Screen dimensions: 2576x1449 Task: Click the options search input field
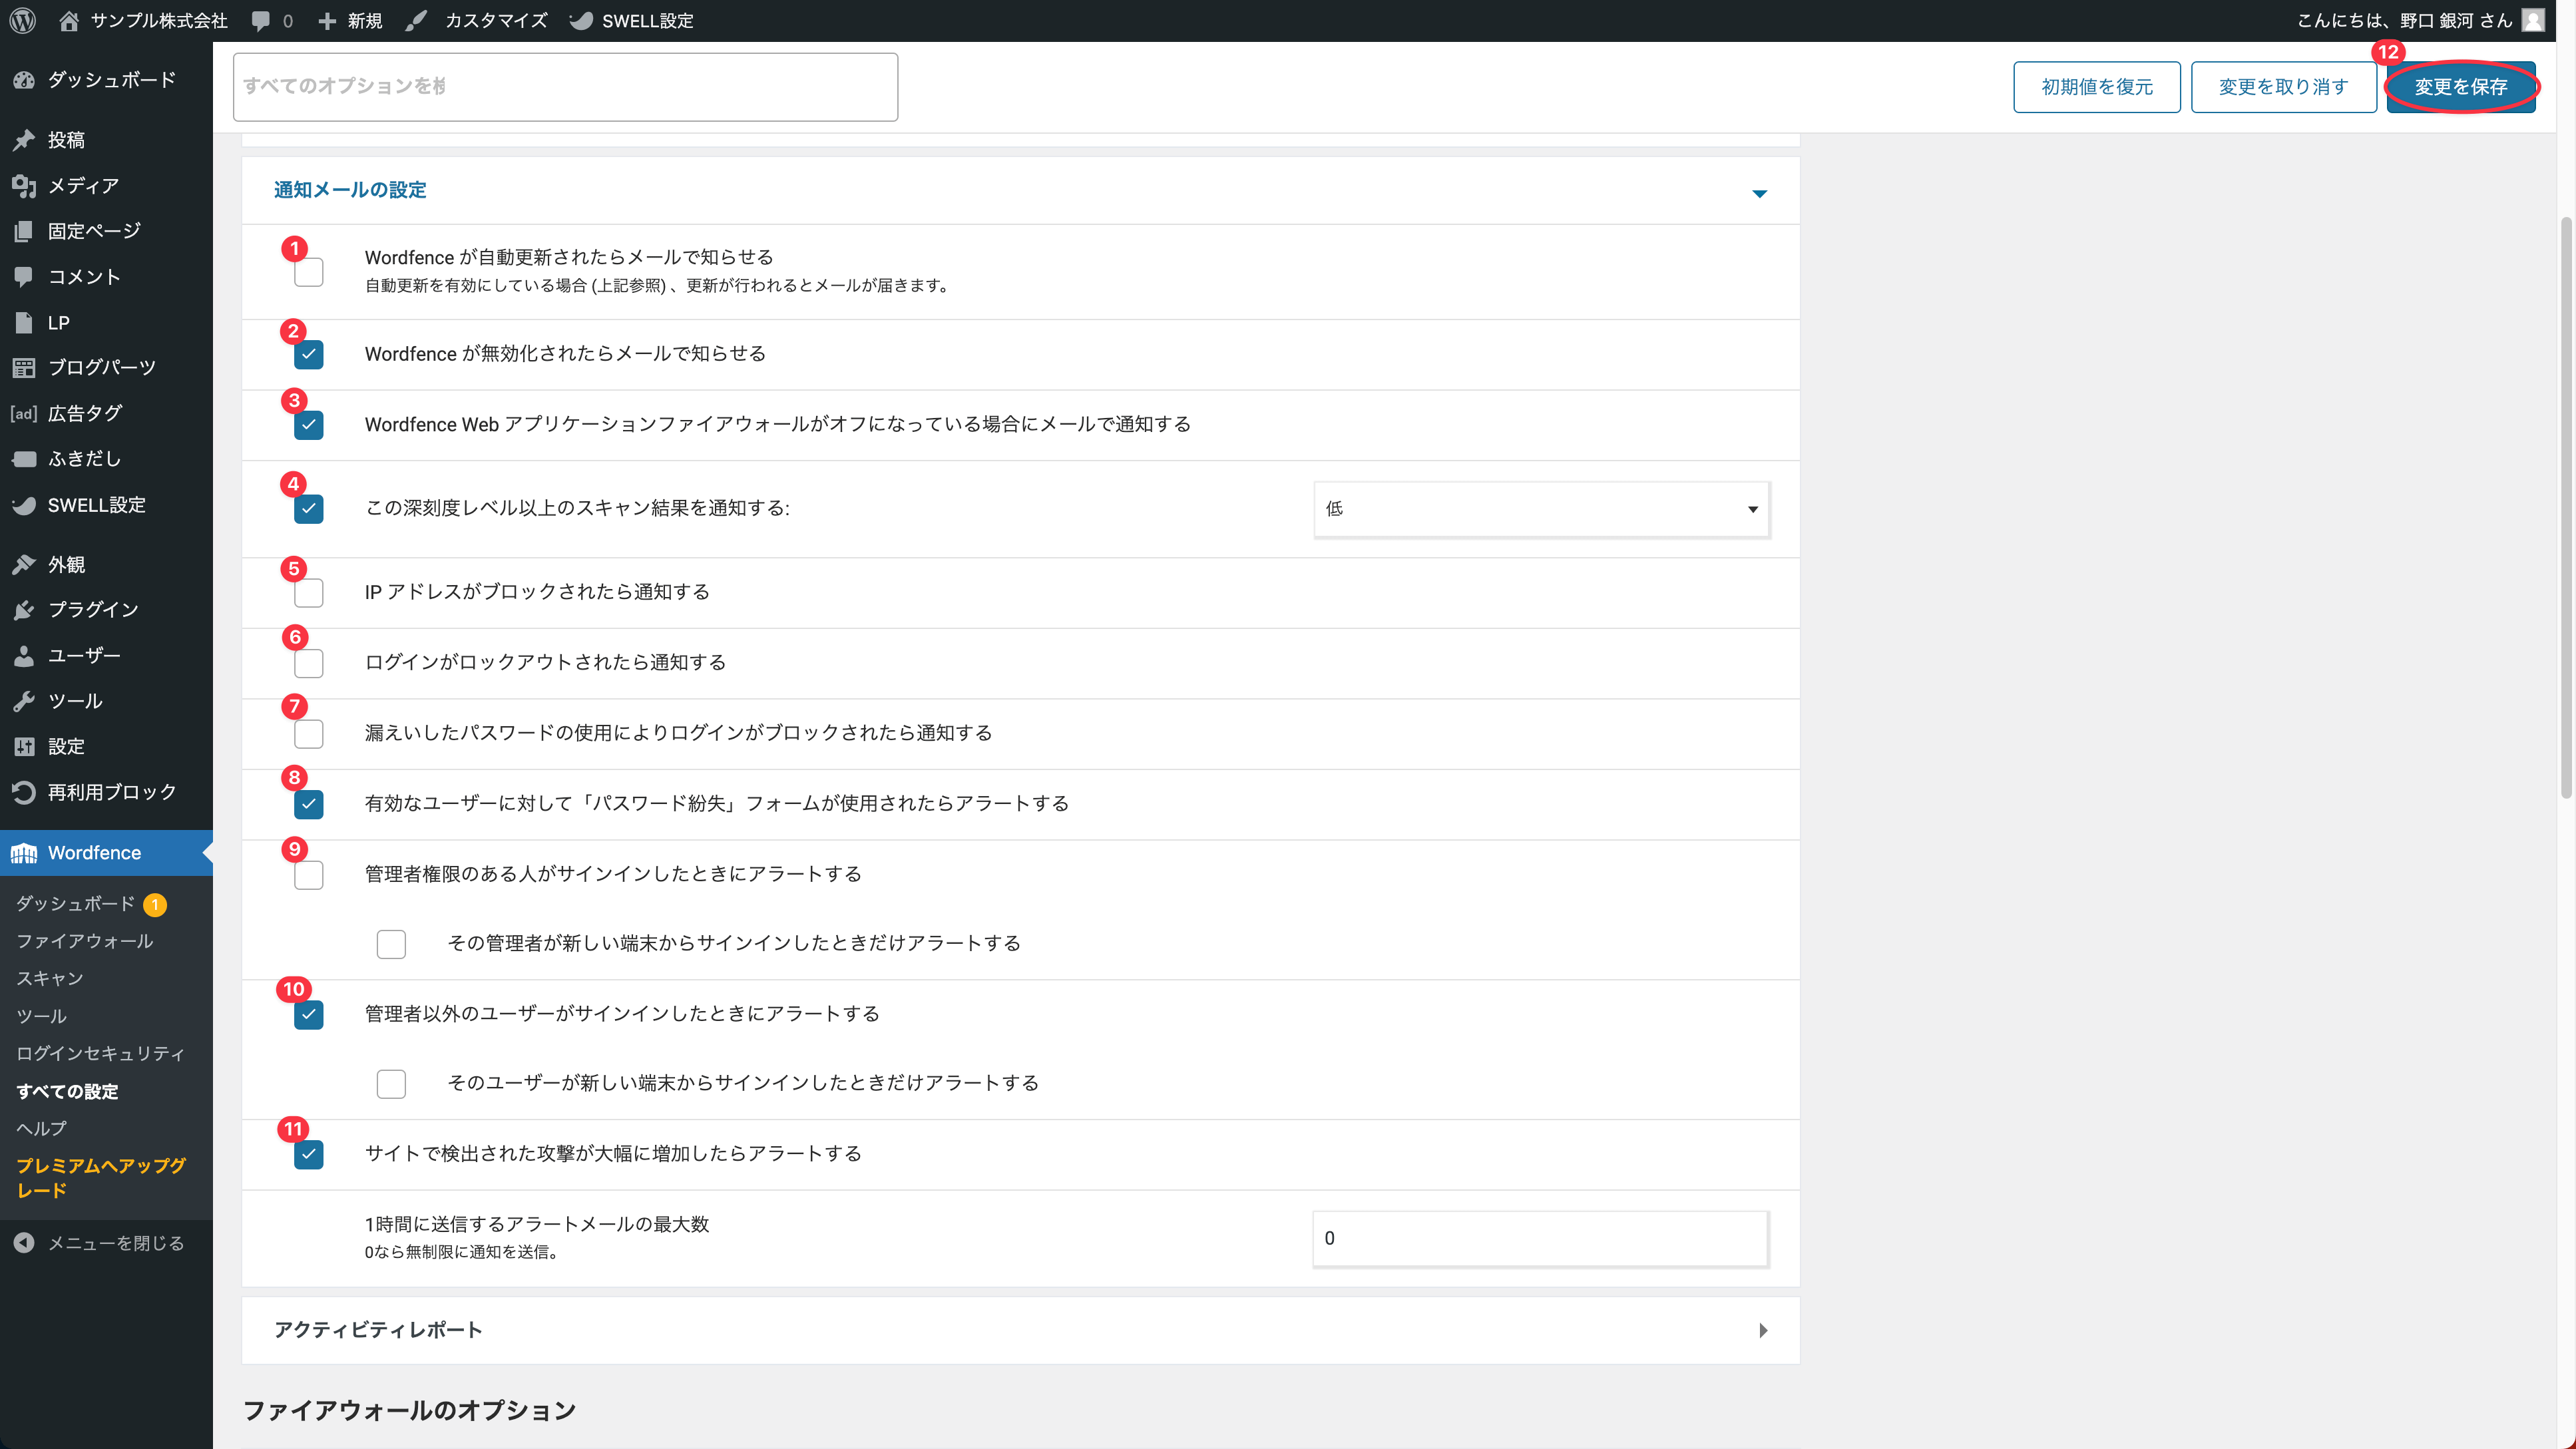[x=565, y=87]
